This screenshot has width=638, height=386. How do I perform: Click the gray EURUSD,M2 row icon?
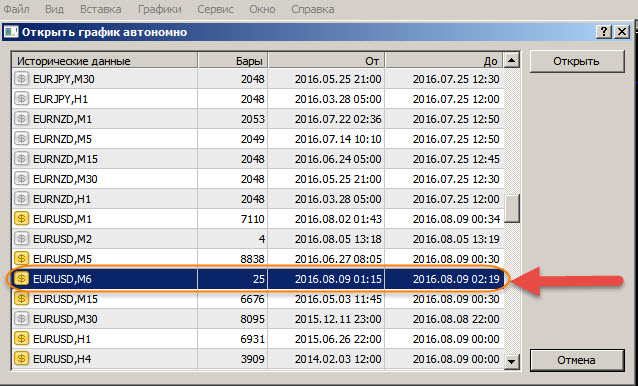click(x=21, y=238)
